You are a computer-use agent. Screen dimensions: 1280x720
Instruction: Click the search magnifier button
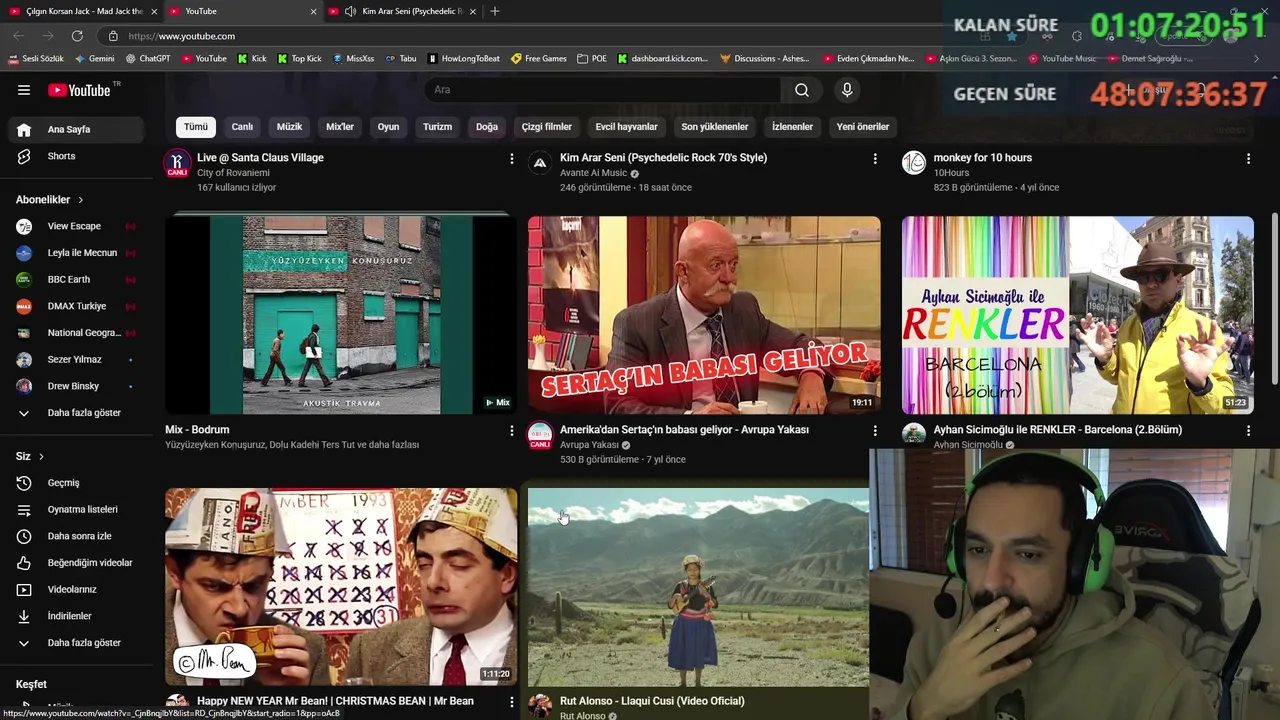[x=802, y=90]
